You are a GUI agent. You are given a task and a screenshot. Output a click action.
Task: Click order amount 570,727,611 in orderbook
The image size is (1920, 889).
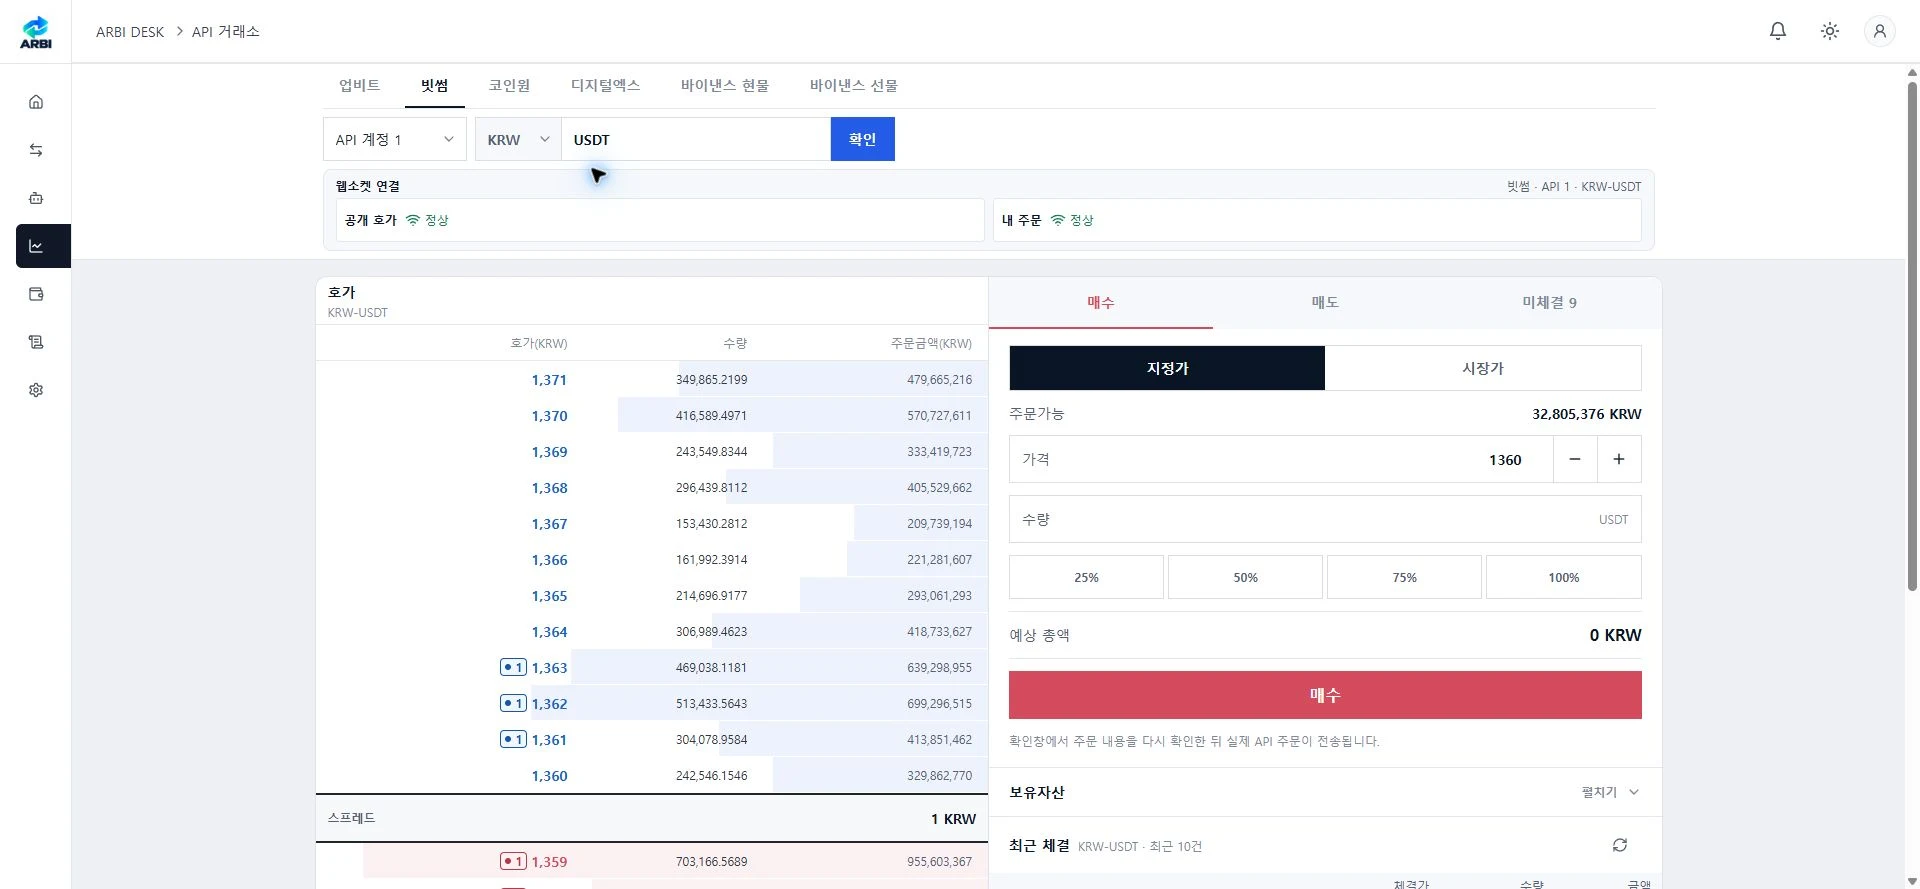coord(939,416)
